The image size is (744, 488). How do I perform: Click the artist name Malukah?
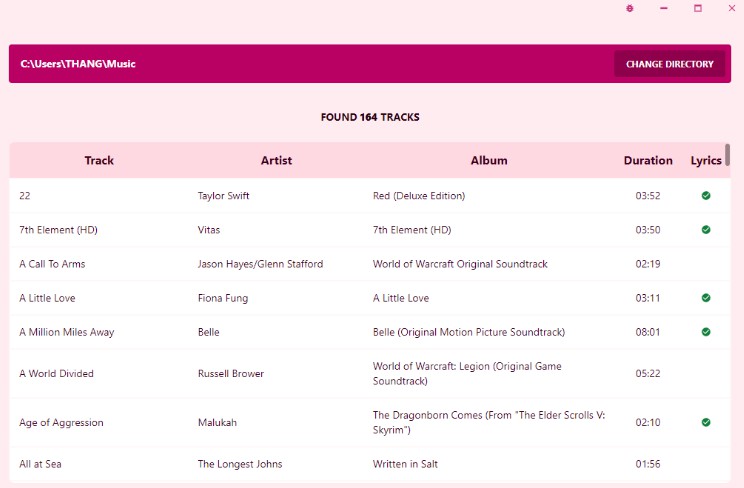(x=218, y=423)
